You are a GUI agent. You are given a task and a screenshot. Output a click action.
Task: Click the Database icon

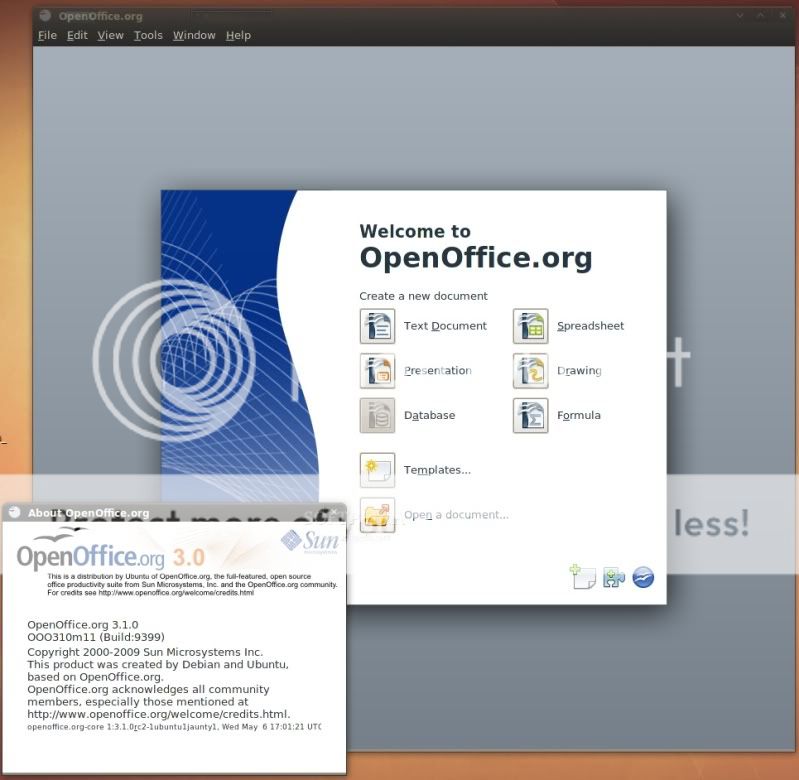point(377,415)
